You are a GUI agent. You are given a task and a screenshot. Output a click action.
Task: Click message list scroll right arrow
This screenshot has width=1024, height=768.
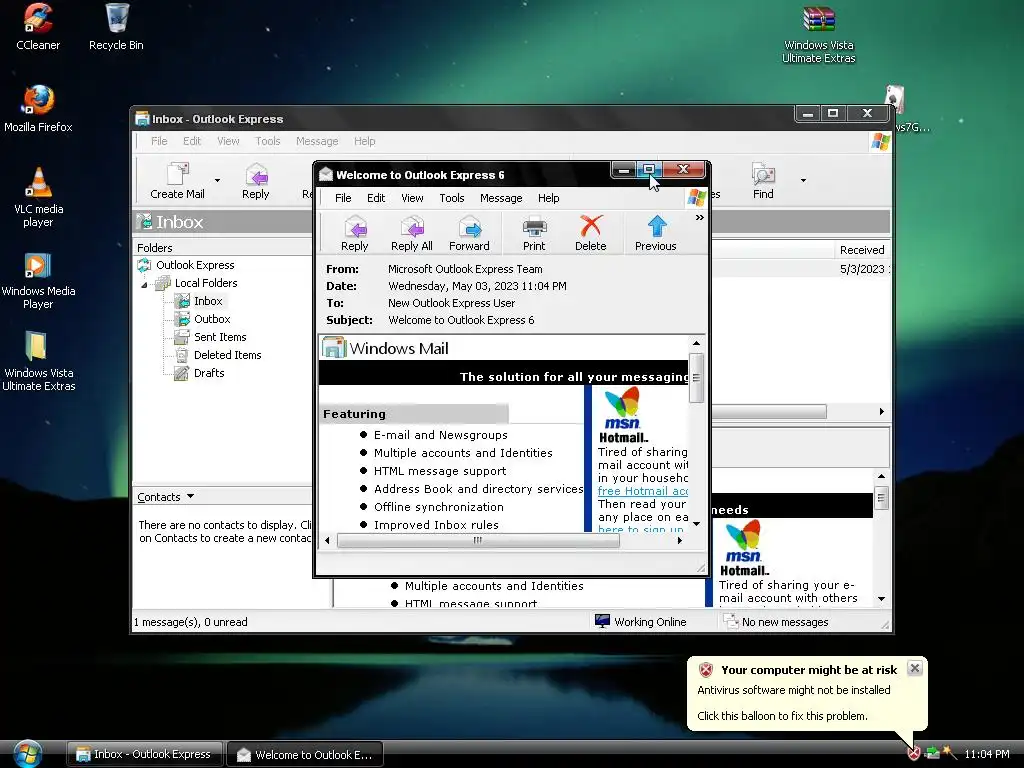[882, 411]
